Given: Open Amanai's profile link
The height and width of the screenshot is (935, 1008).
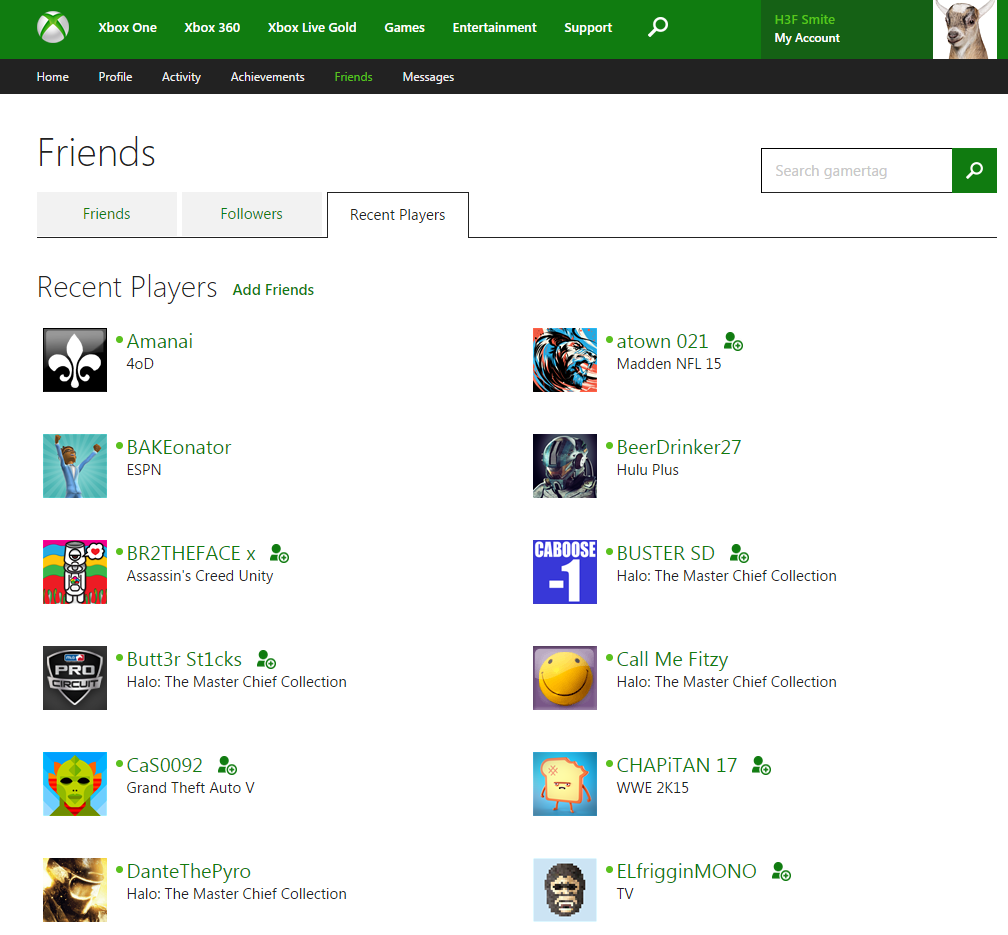Looking at the screenshot, I should 159,341.
